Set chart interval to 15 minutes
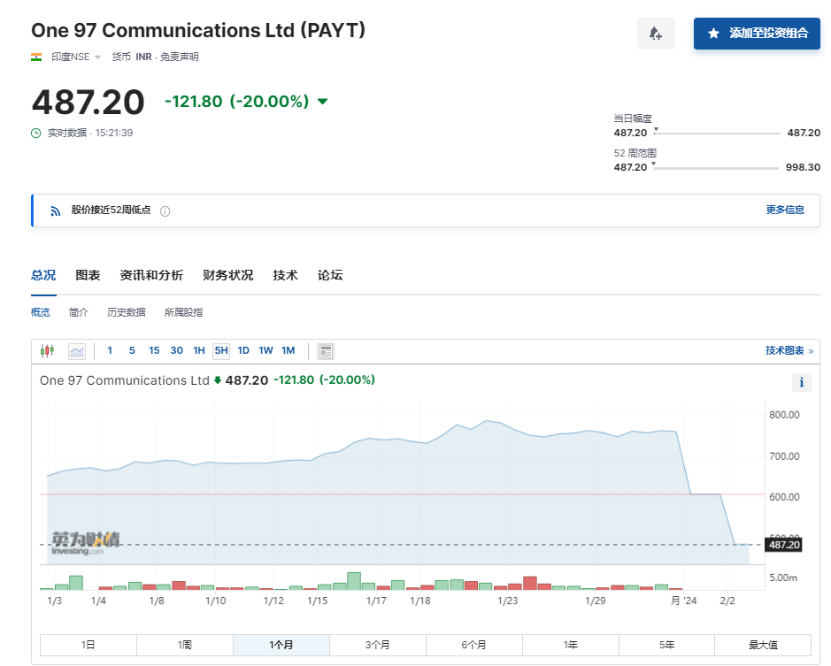The height and width of the screenshot is (666, 831). tap(154, 351)
